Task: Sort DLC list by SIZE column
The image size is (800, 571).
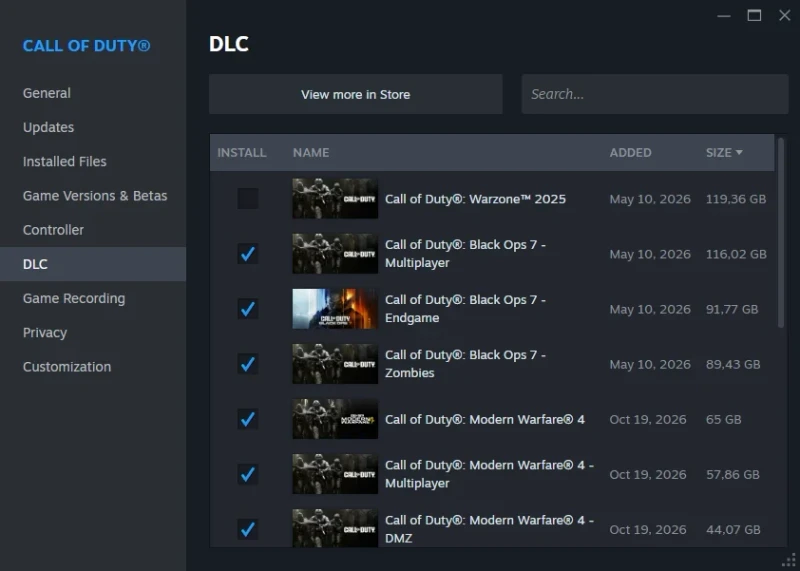Action: click(x=723, y=153)
